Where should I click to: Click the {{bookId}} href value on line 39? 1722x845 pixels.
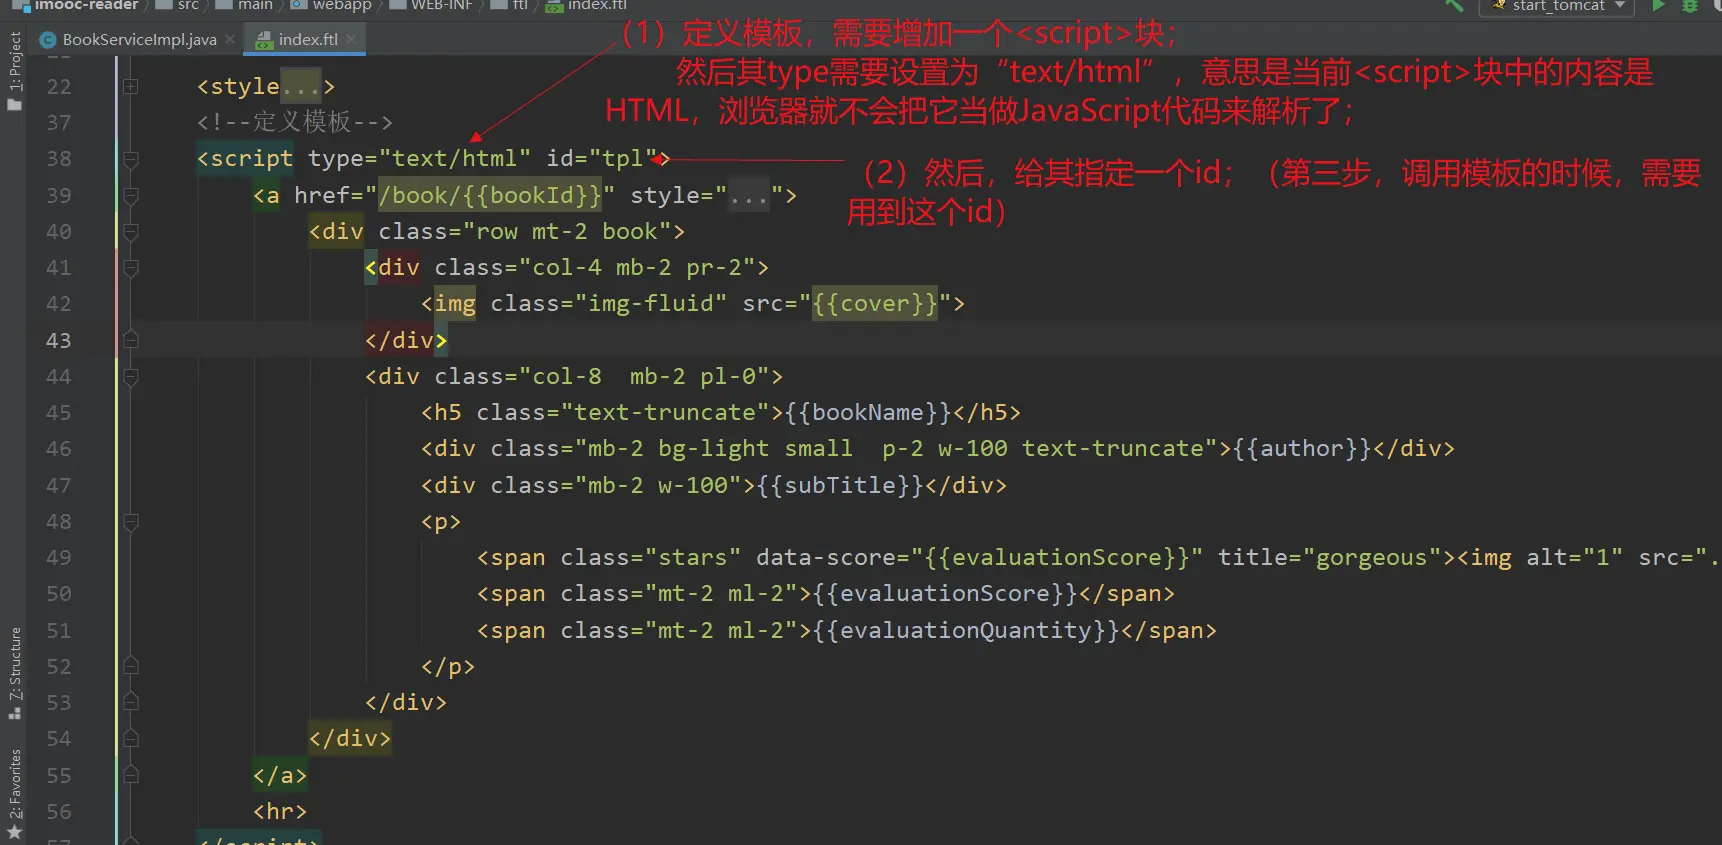[490, 195]
